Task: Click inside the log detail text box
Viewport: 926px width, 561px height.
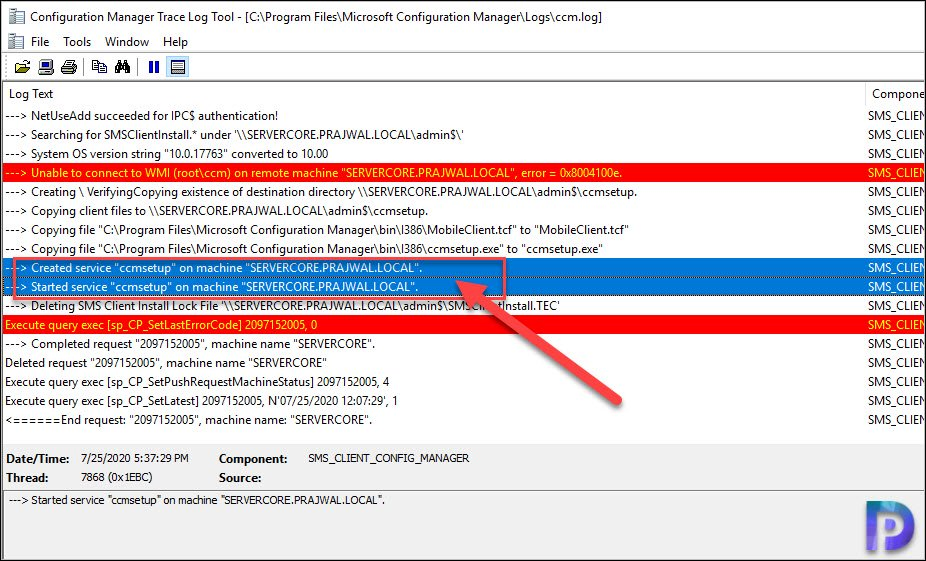Action: click(x=463, y=524)
